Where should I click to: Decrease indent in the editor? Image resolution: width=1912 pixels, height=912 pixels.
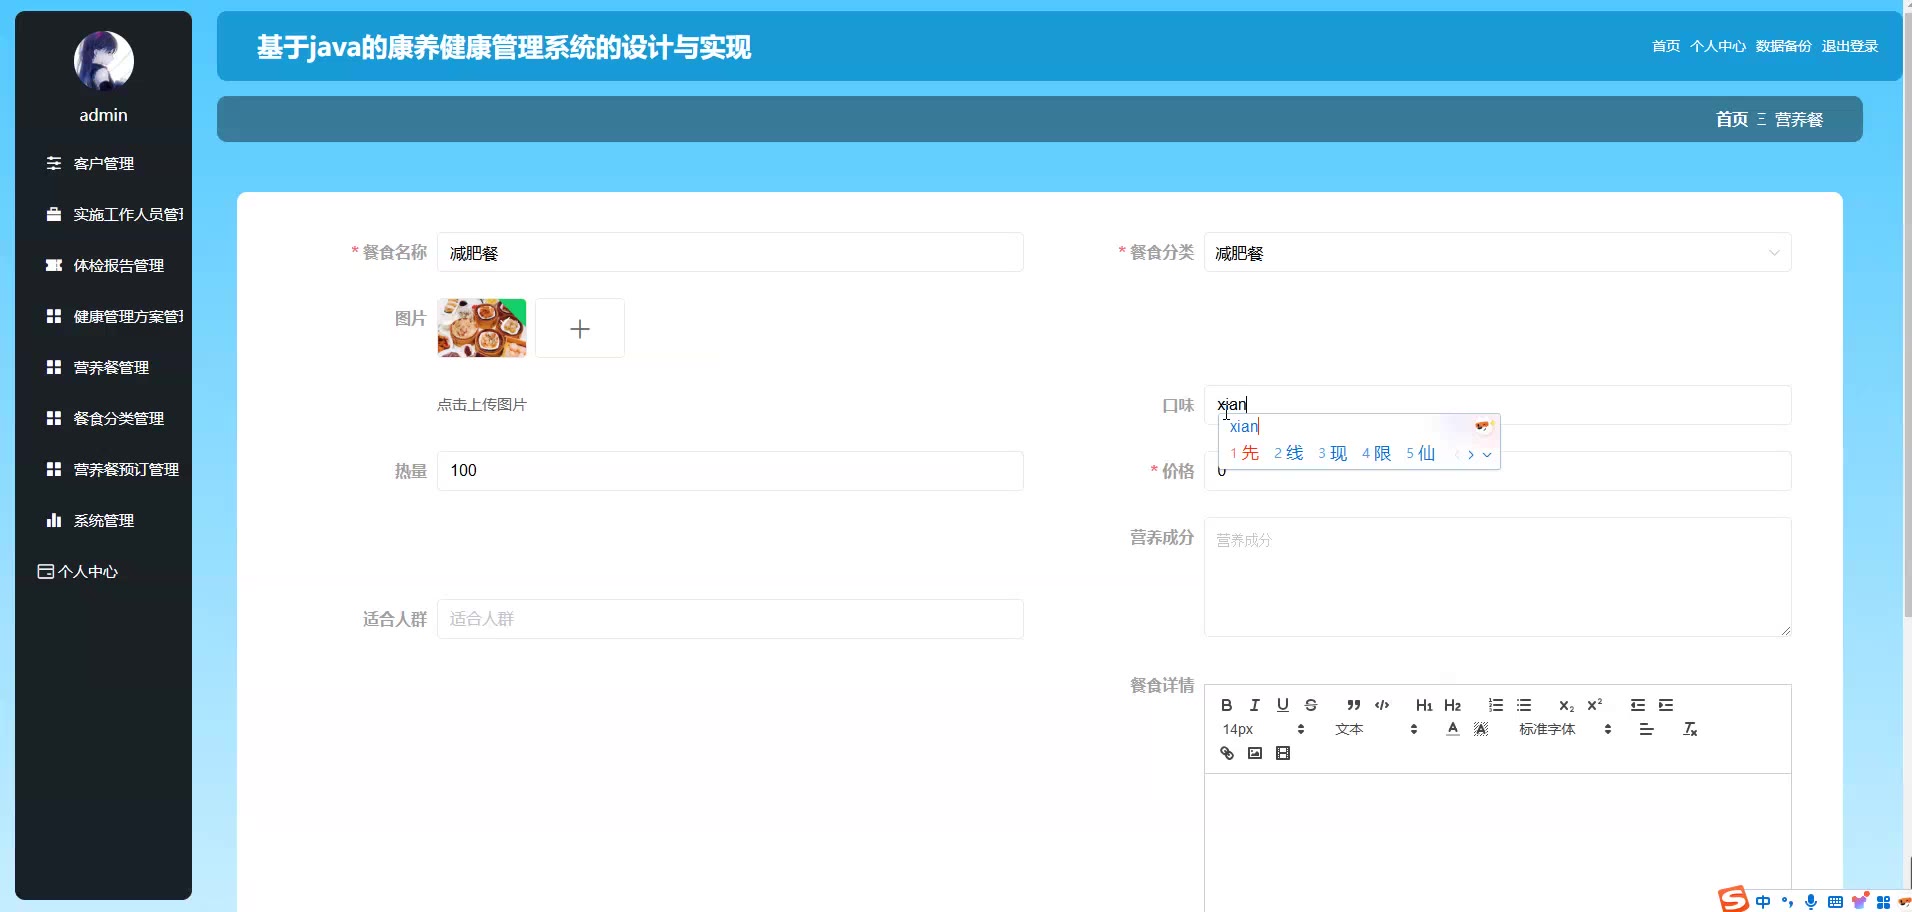[1638, 705]
